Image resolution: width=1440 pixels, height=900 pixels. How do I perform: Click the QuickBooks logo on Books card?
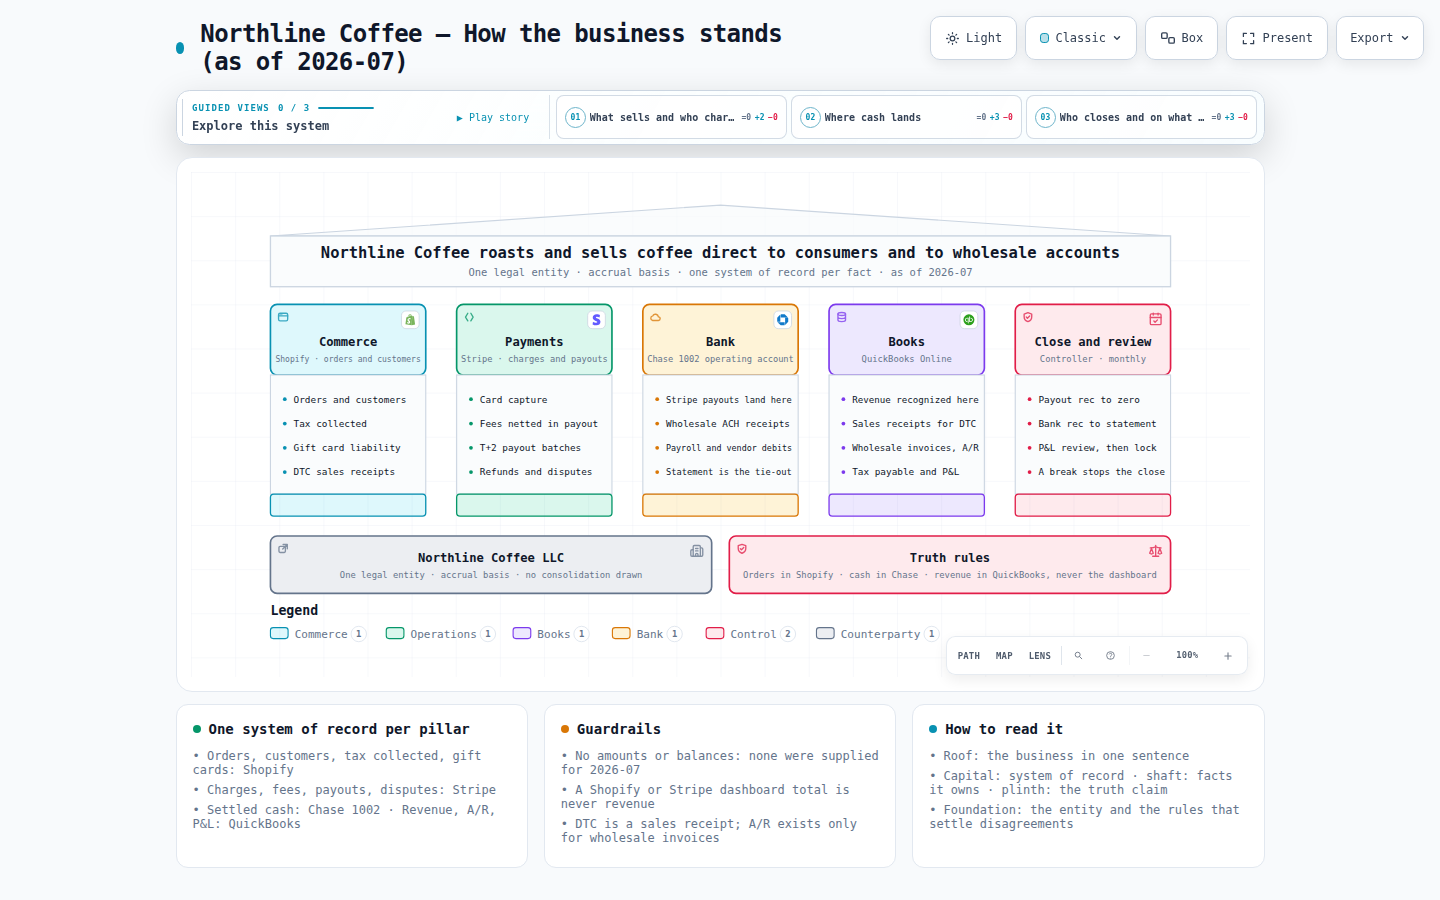click(x=968, y=320)
